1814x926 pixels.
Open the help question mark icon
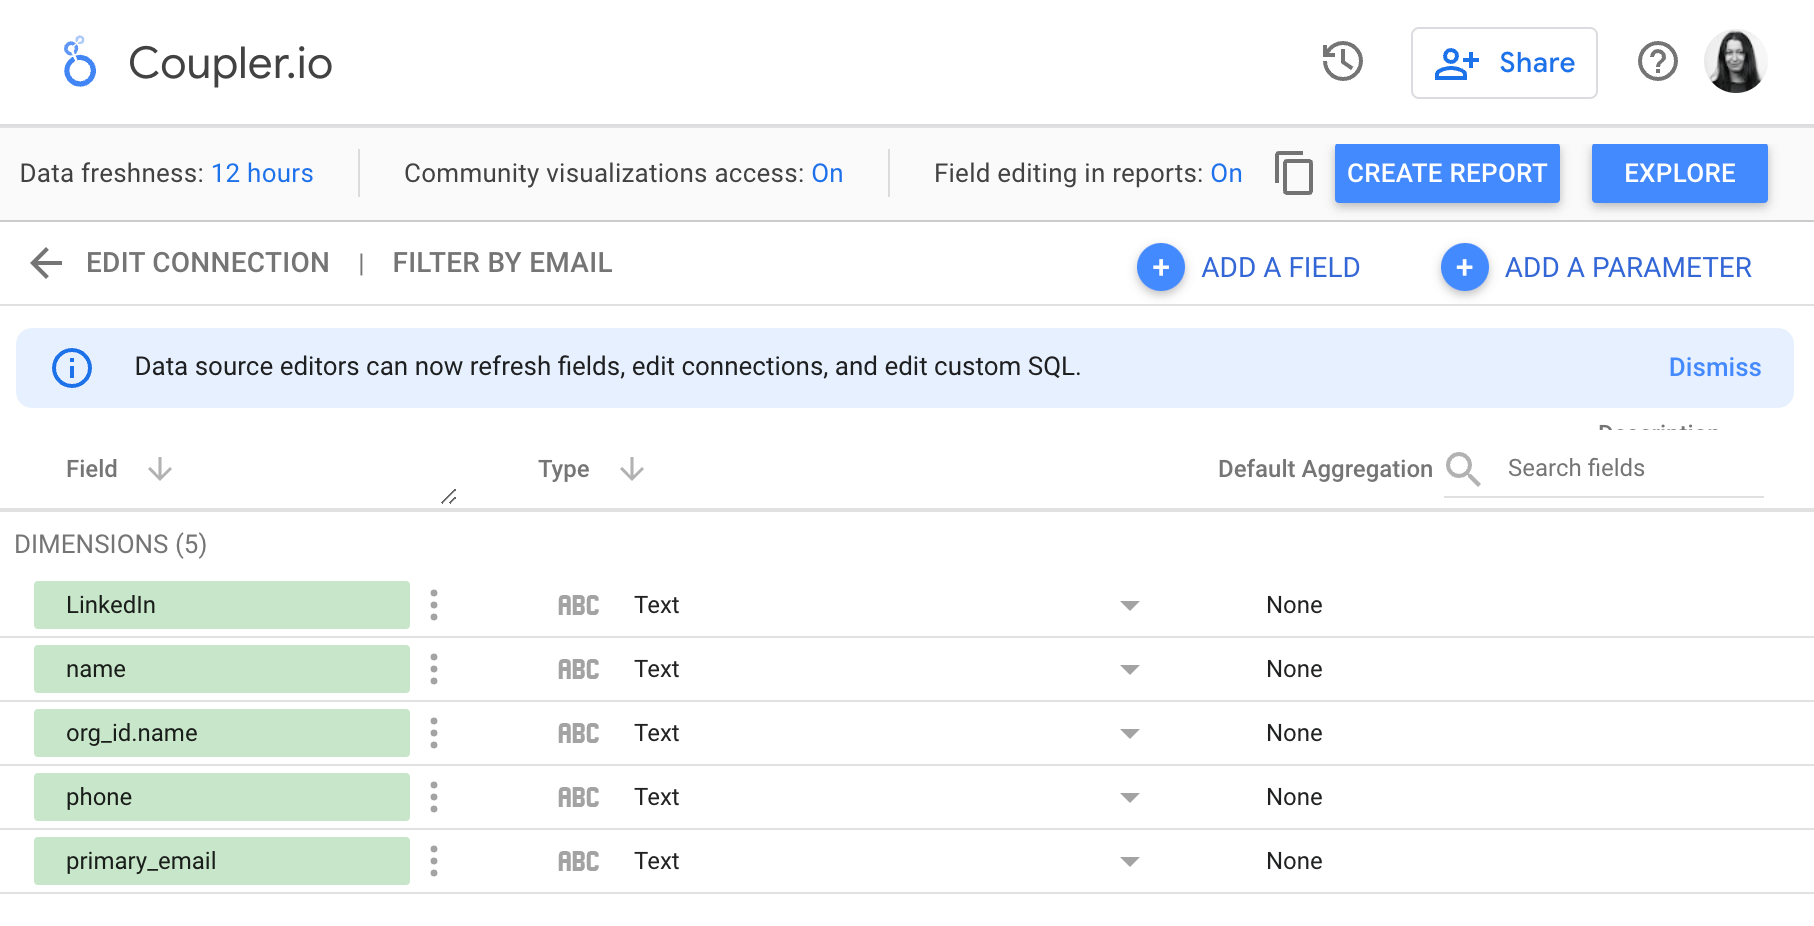pos(1657,62)
